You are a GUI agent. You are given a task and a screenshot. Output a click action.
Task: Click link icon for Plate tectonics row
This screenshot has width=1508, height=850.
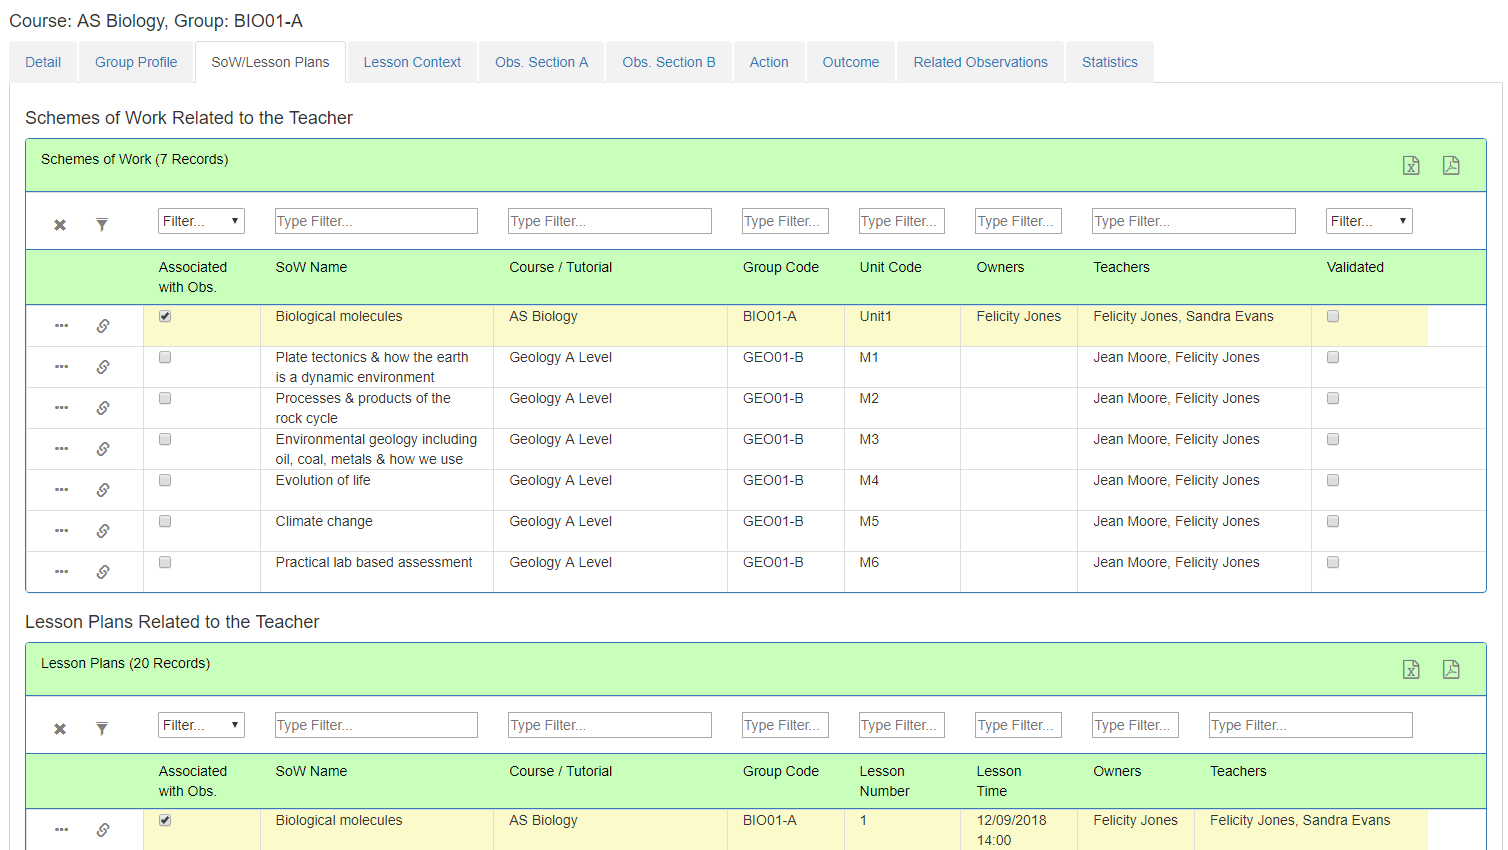click(103, 367)
